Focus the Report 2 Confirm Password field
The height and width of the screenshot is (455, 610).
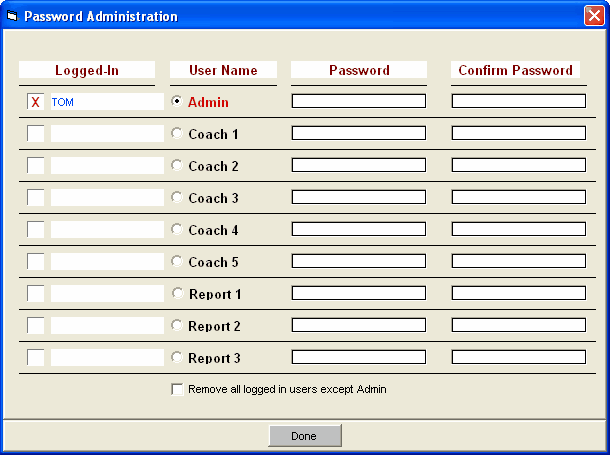[x=519, y=325]
